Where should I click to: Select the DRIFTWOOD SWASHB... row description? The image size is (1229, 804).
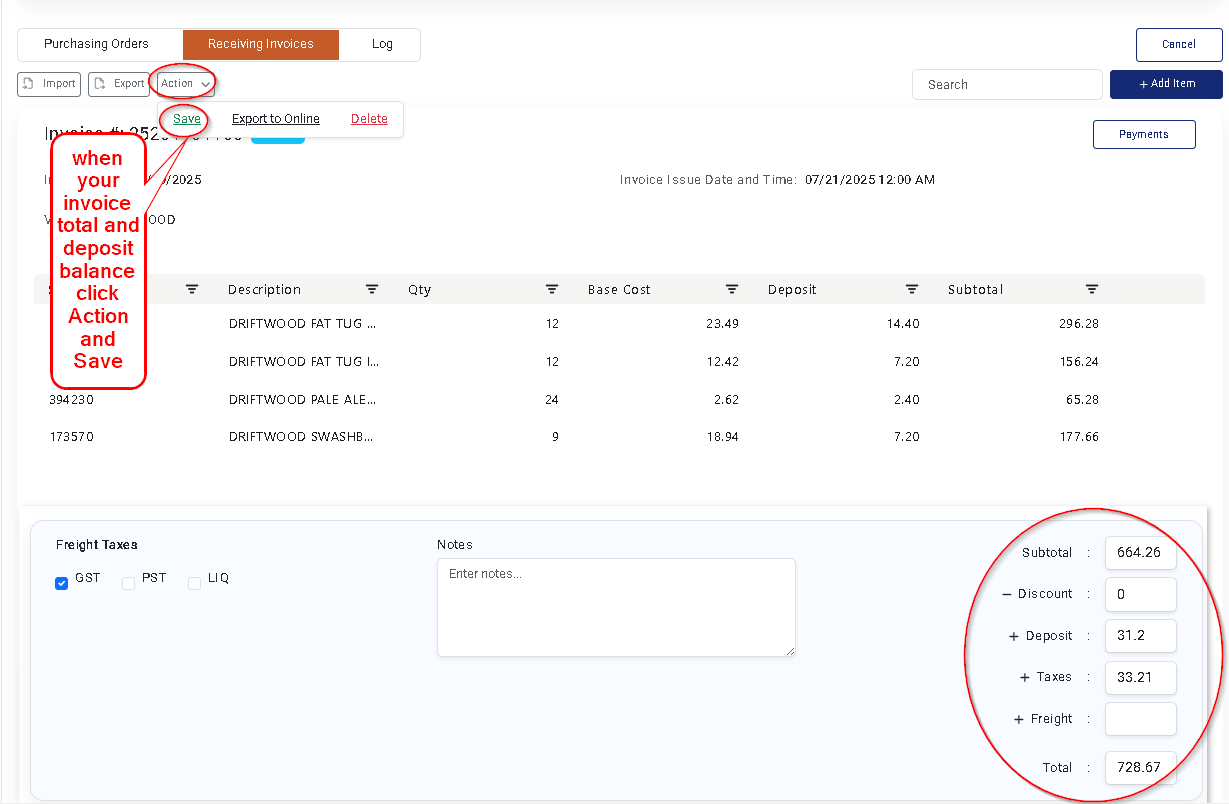point(302,437)
